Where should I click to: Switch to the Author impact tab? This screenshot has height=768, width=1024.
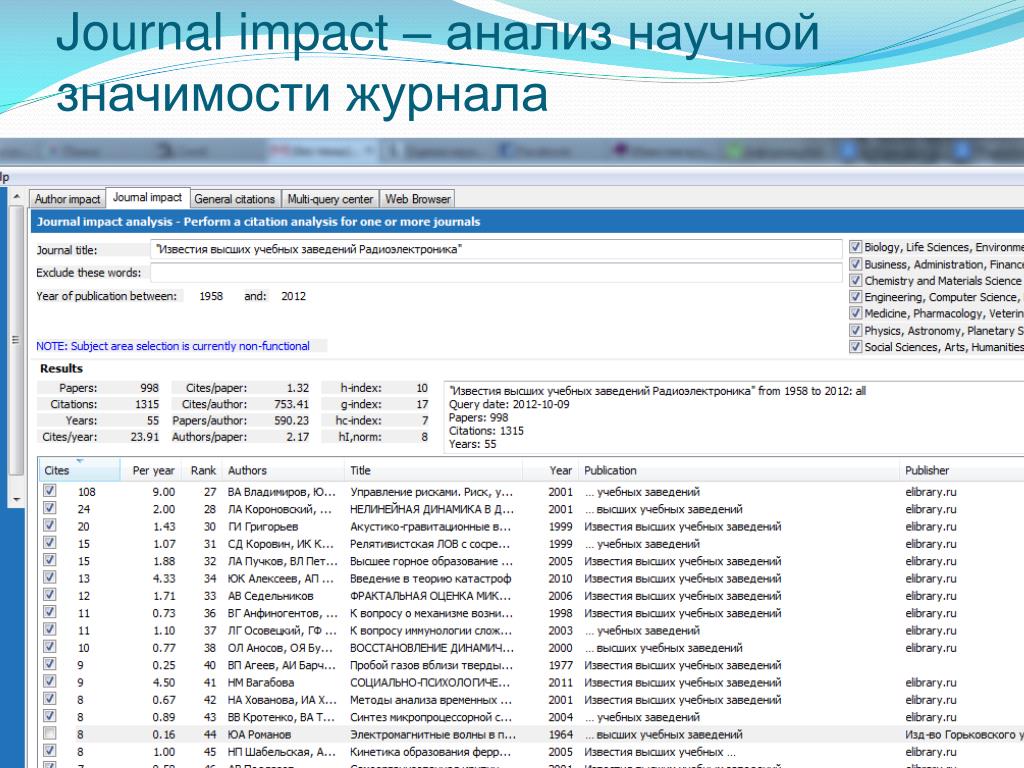click(x=67, y=199)
